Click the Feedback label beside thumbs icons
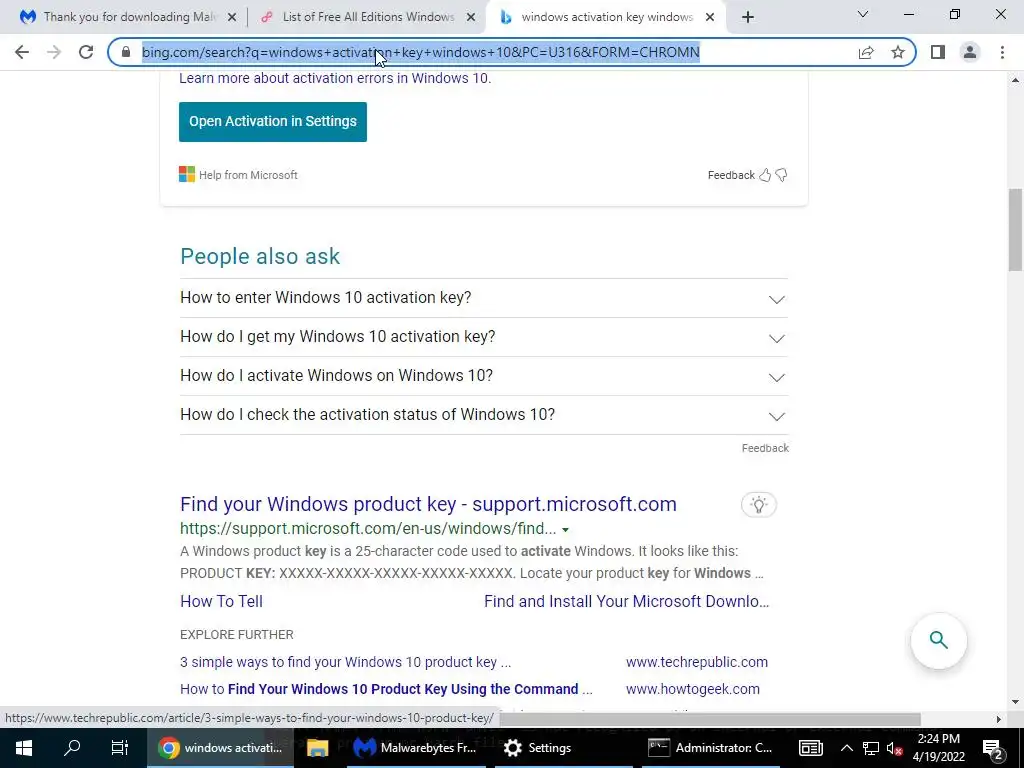 pyautogui.click(x=731, y=175)
